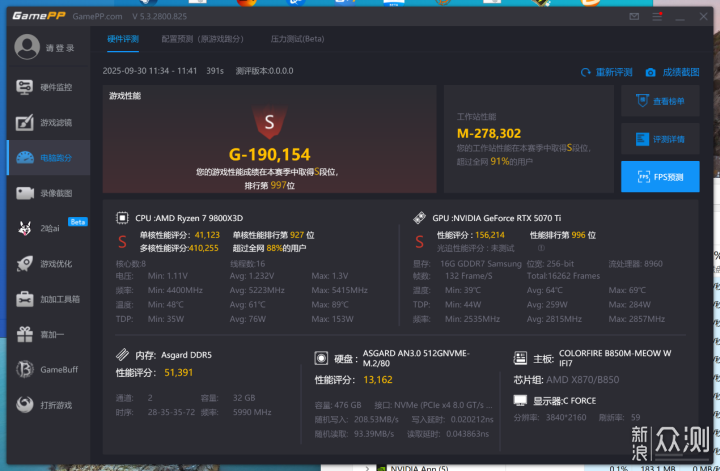
Task: Click the info icon beside 光追性能评分
Action: [x=541, y=248]
